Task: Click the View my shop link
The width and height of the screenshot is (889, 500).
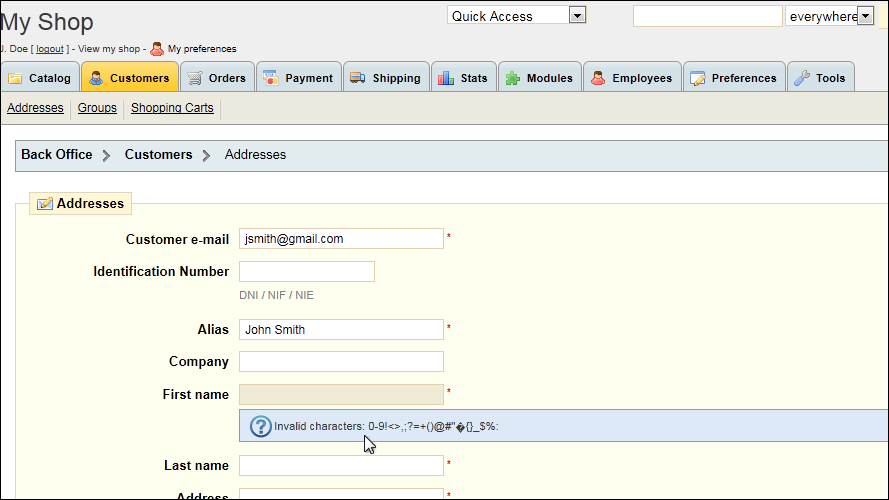Action: click(109, 49)
